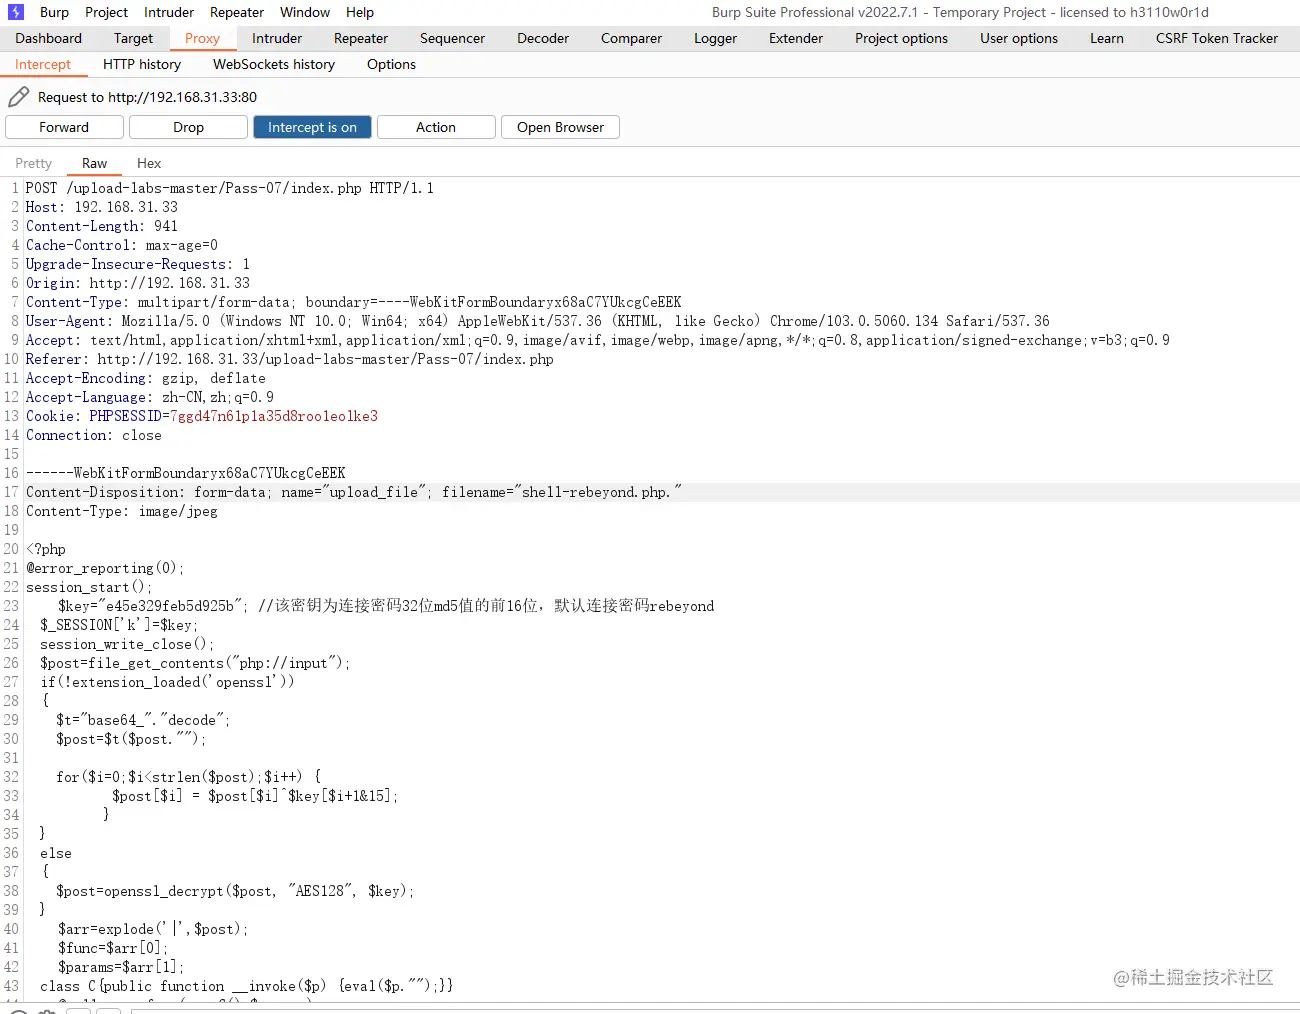Click the multipart/form-data Content-Type header line
1300x1014 pixels.
pyautogui.click(x=354, y=302)
